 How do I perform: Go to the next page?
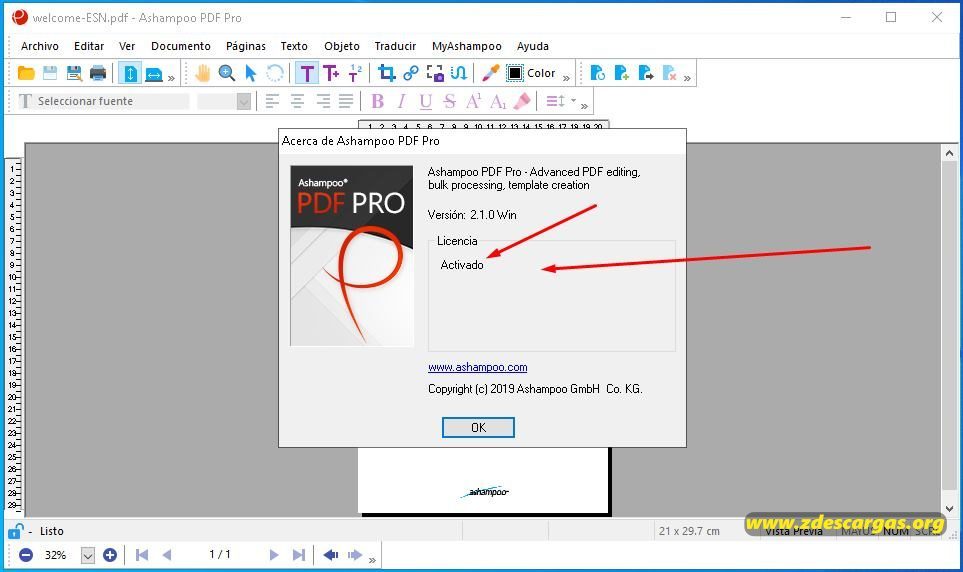274,555
